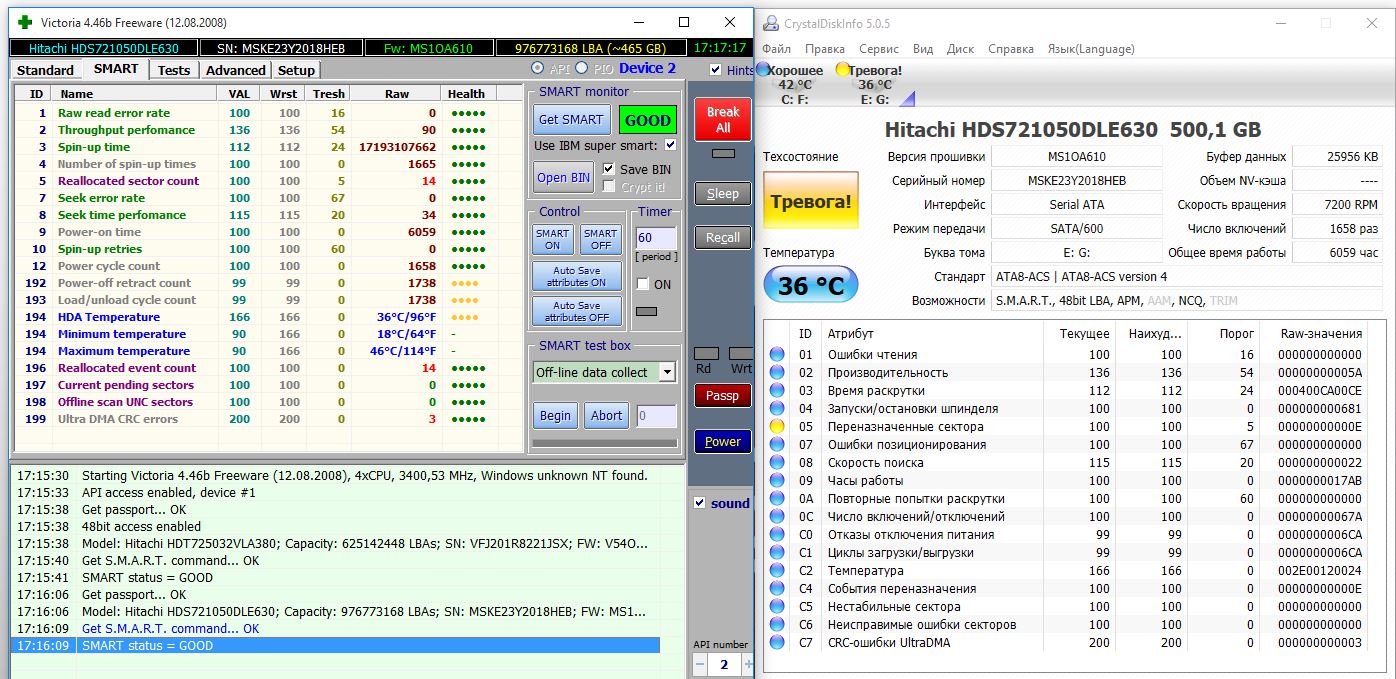Uncheck the Save BIN checkbox
The width and height of the screenshot is (1396, 679).
coord(609,169)
